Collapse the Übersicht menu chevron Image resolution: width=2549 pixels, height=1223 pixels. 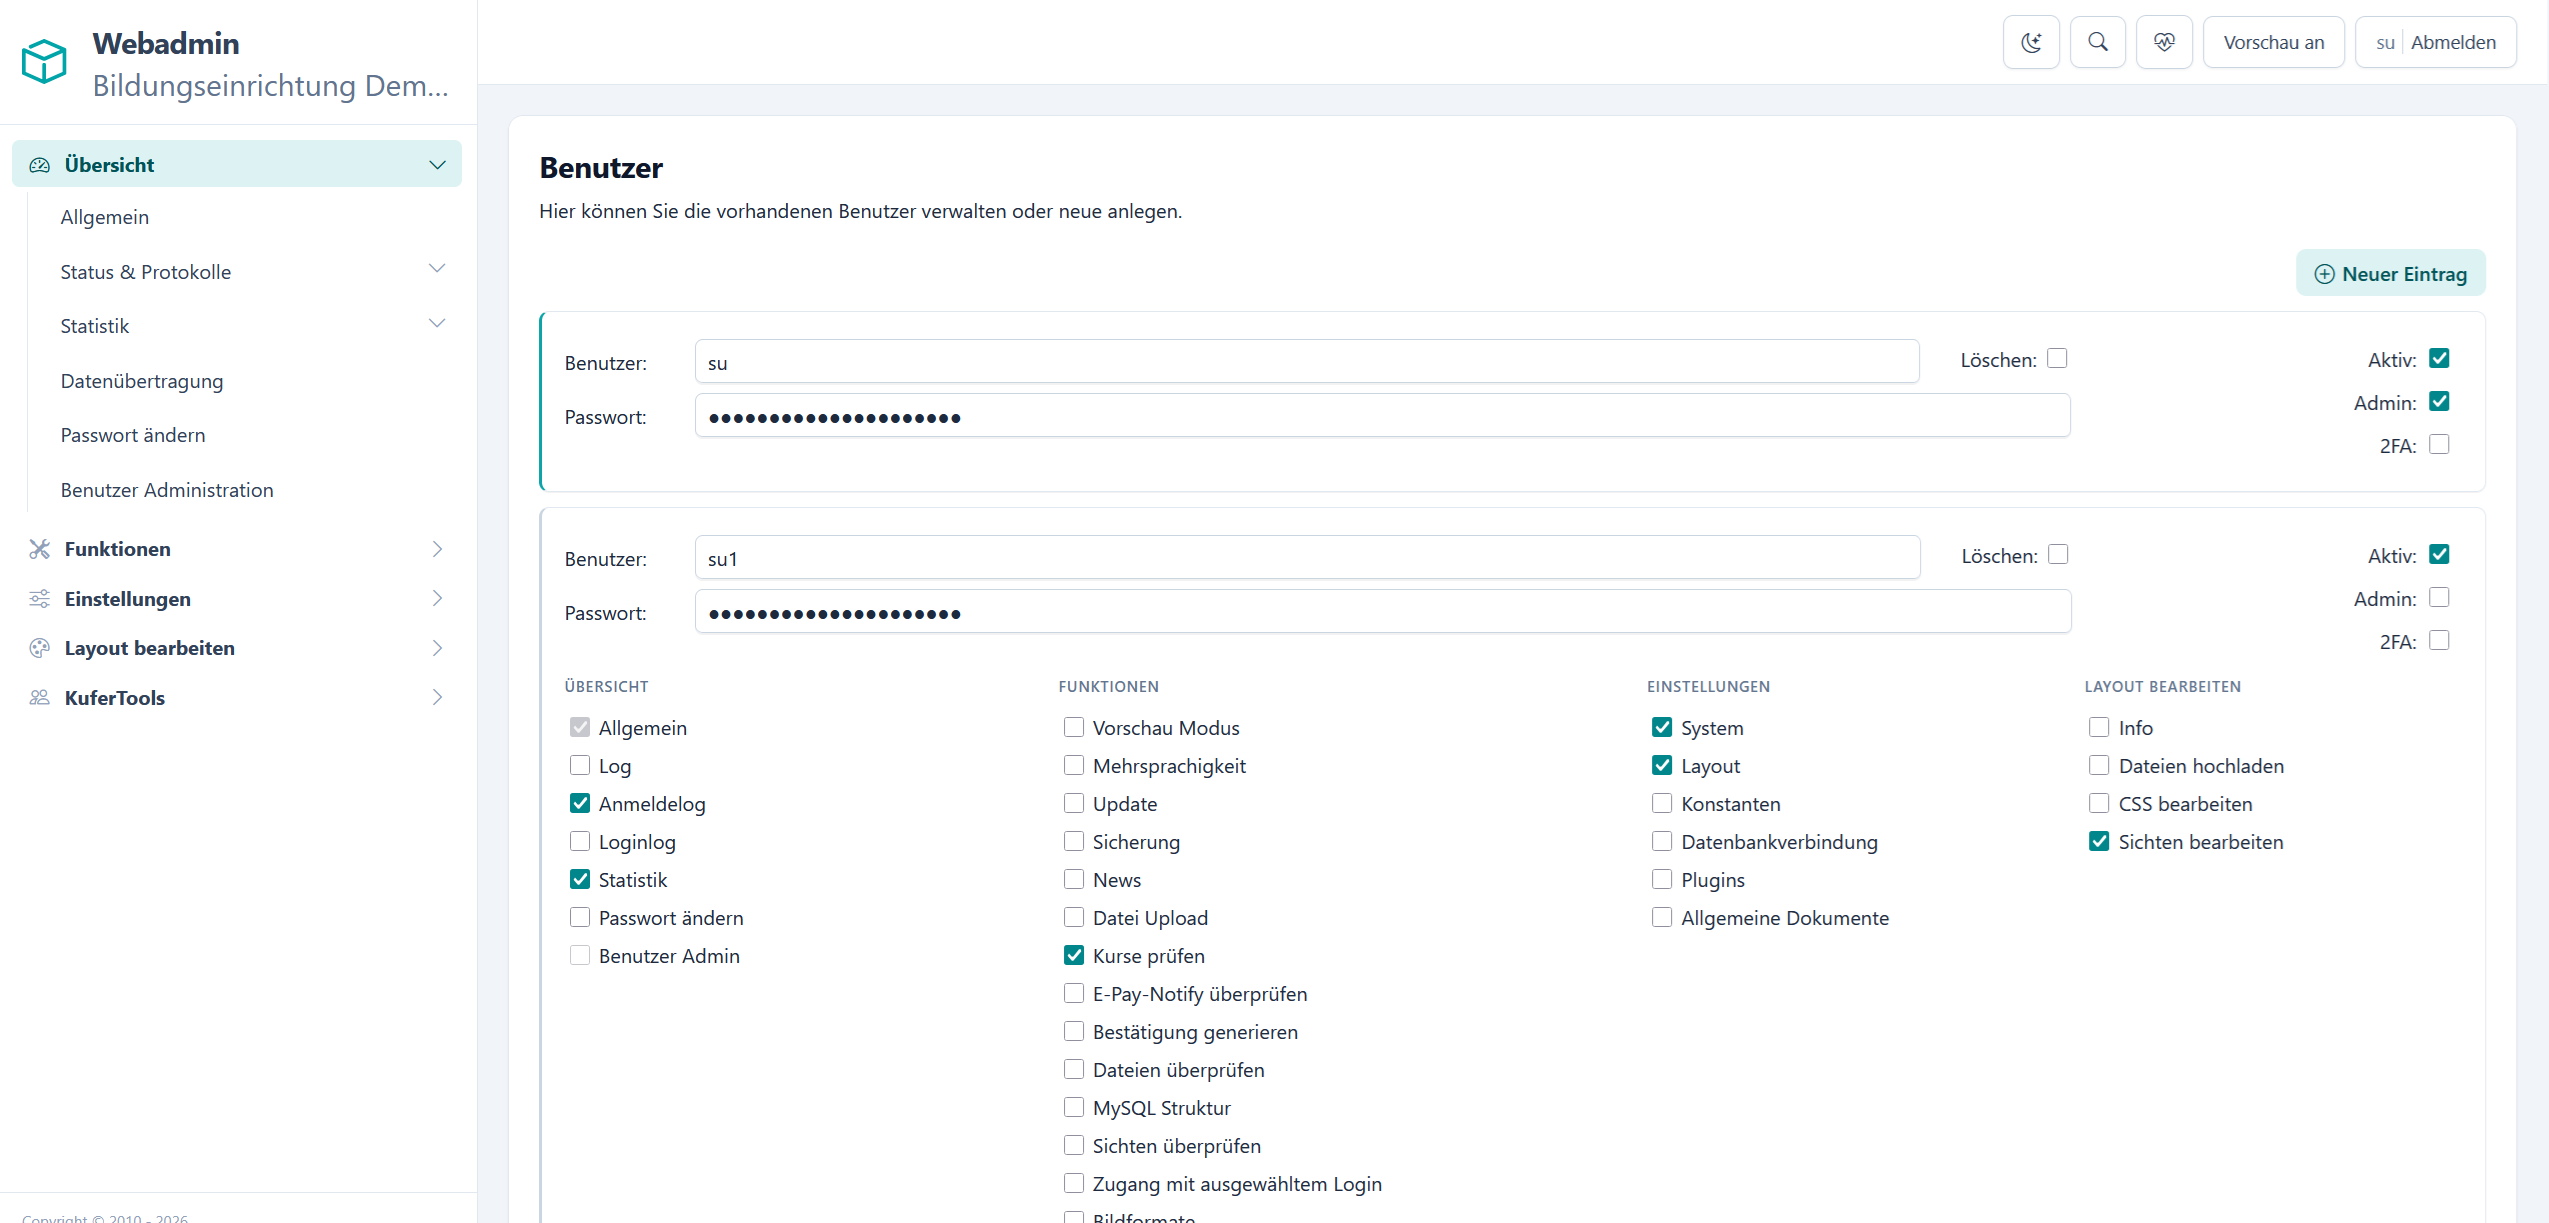[x=437, y=165]
